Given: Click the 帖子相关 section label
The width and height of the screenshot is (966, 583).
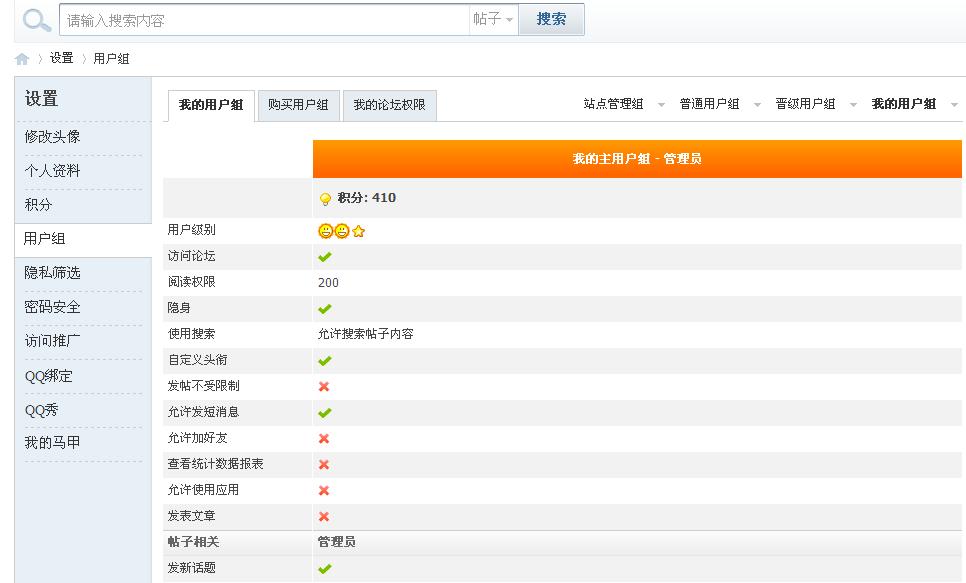Looking at the screenshot, I should (193, 542).
